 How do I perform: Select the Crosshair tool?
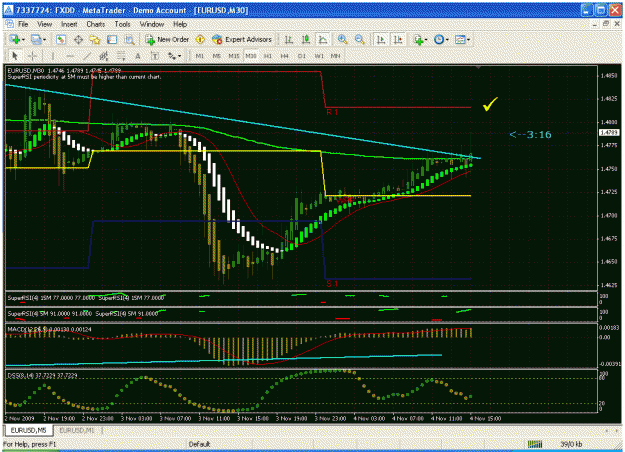pos(32,56)
